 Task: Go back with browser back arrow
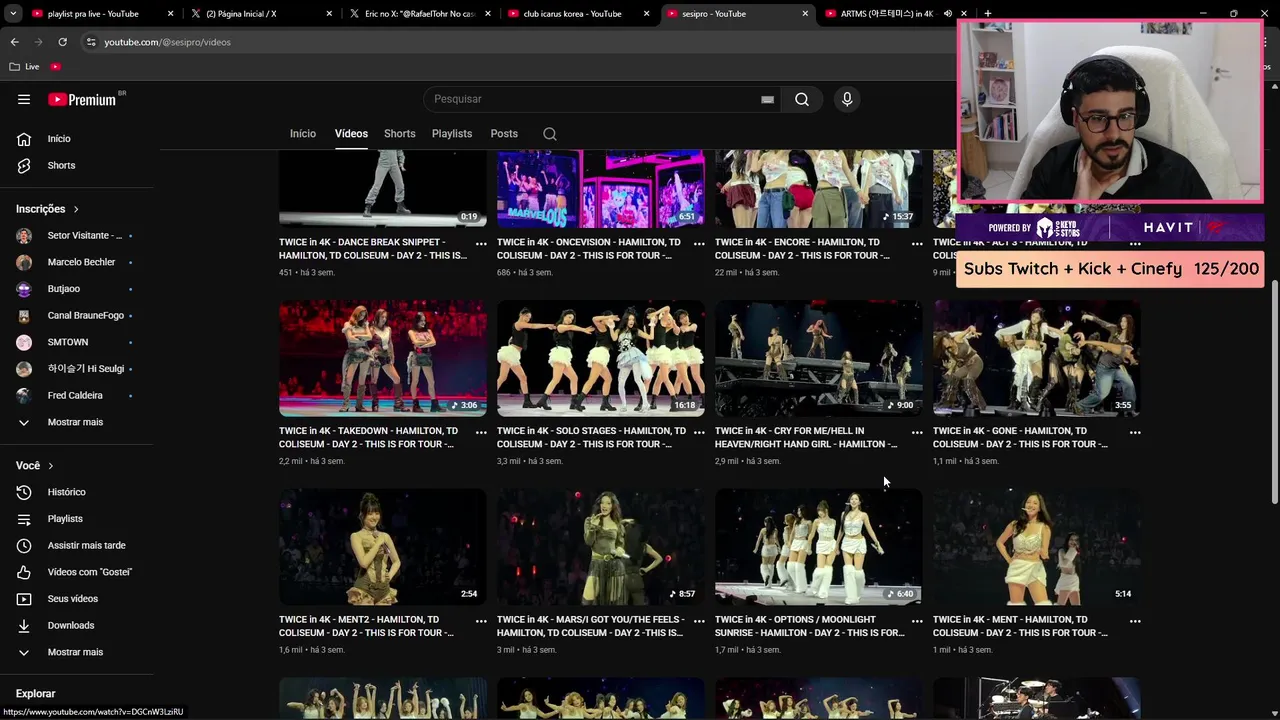tap(14, 42)
